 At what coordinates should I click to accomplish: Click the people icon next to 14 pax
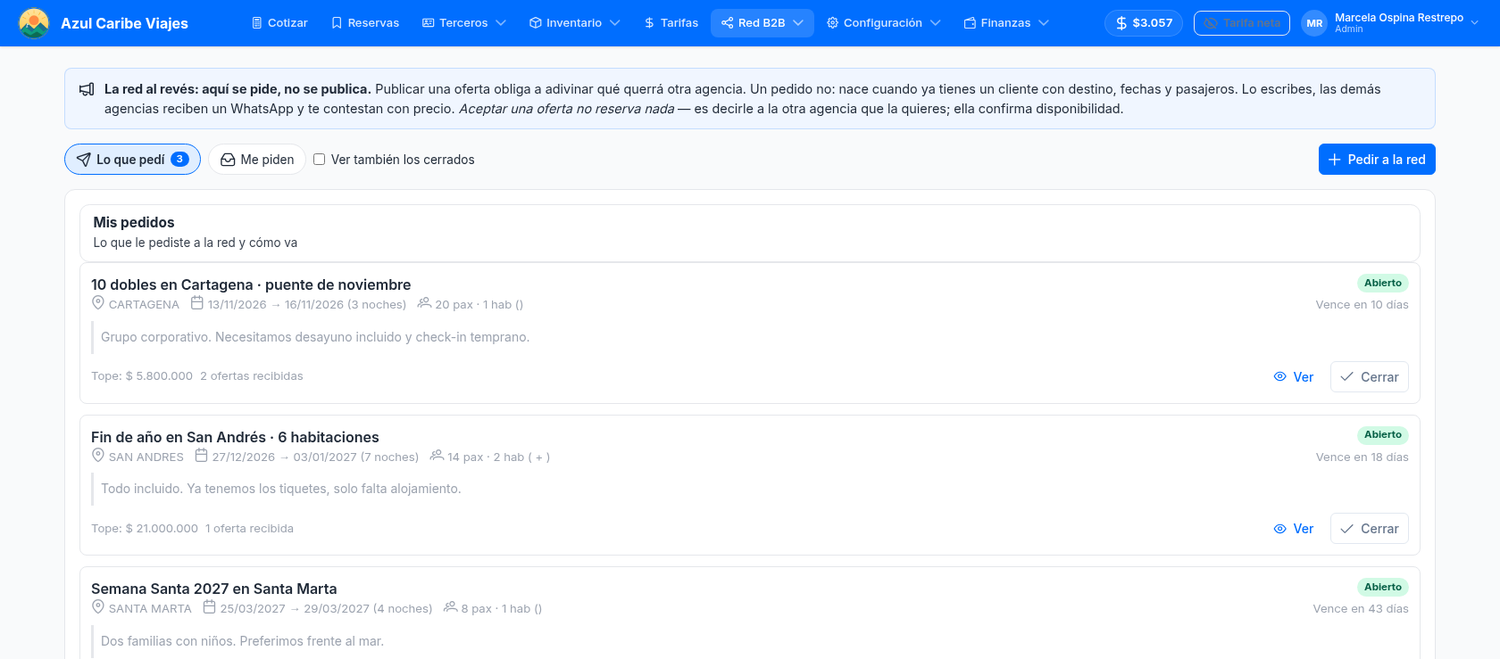pyautogui.click(x=437, y=456)
